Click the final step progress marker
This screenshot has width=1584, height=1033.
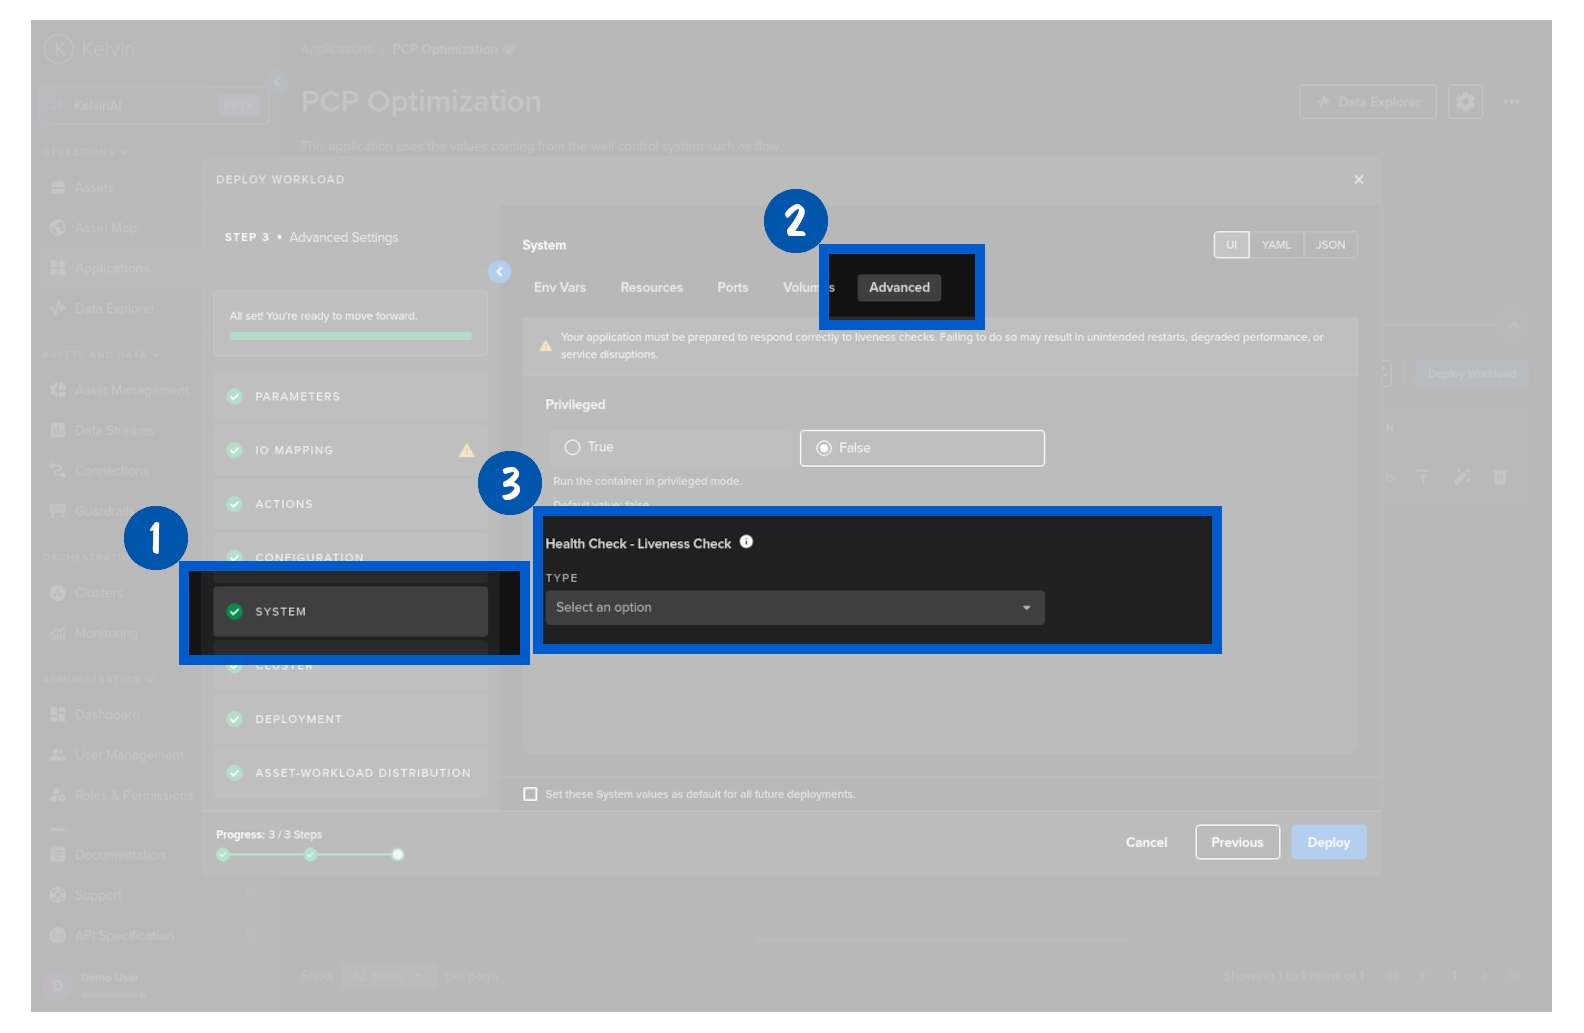398,854
